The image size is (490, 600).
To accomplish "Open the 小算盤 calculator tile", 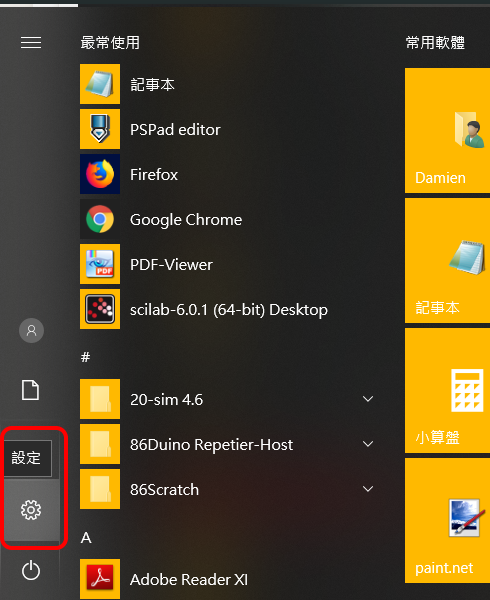I will coord(447,391).
